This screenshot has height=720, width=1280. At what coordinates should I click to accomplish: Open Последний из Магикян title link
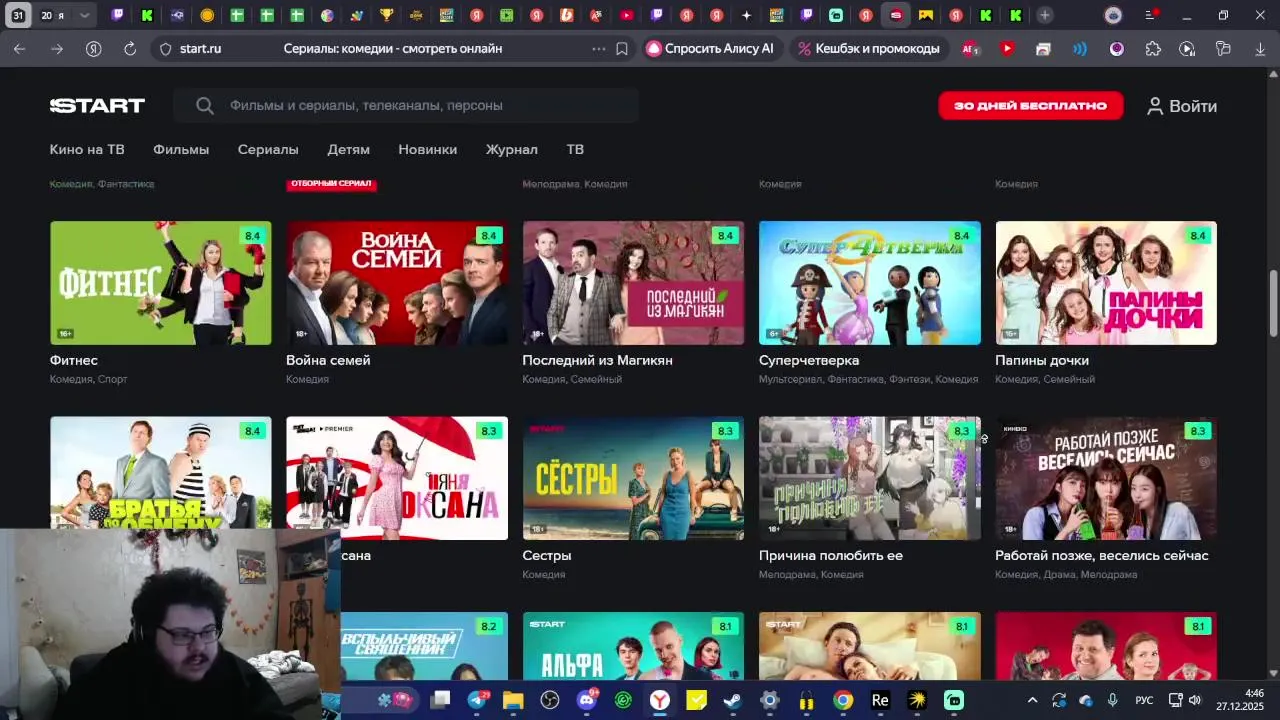[597, 360]
